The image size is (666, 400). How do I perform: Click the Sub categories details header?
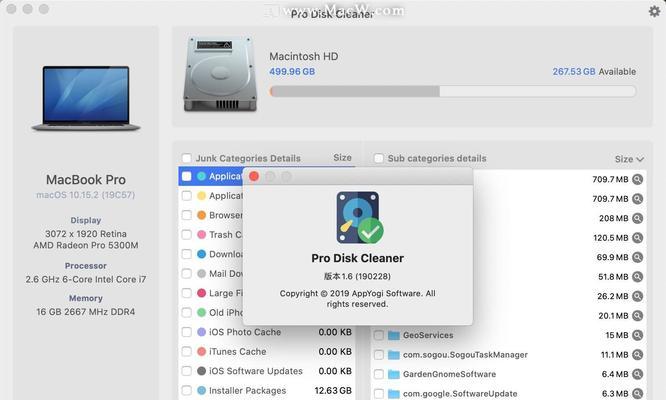(437, 158)
